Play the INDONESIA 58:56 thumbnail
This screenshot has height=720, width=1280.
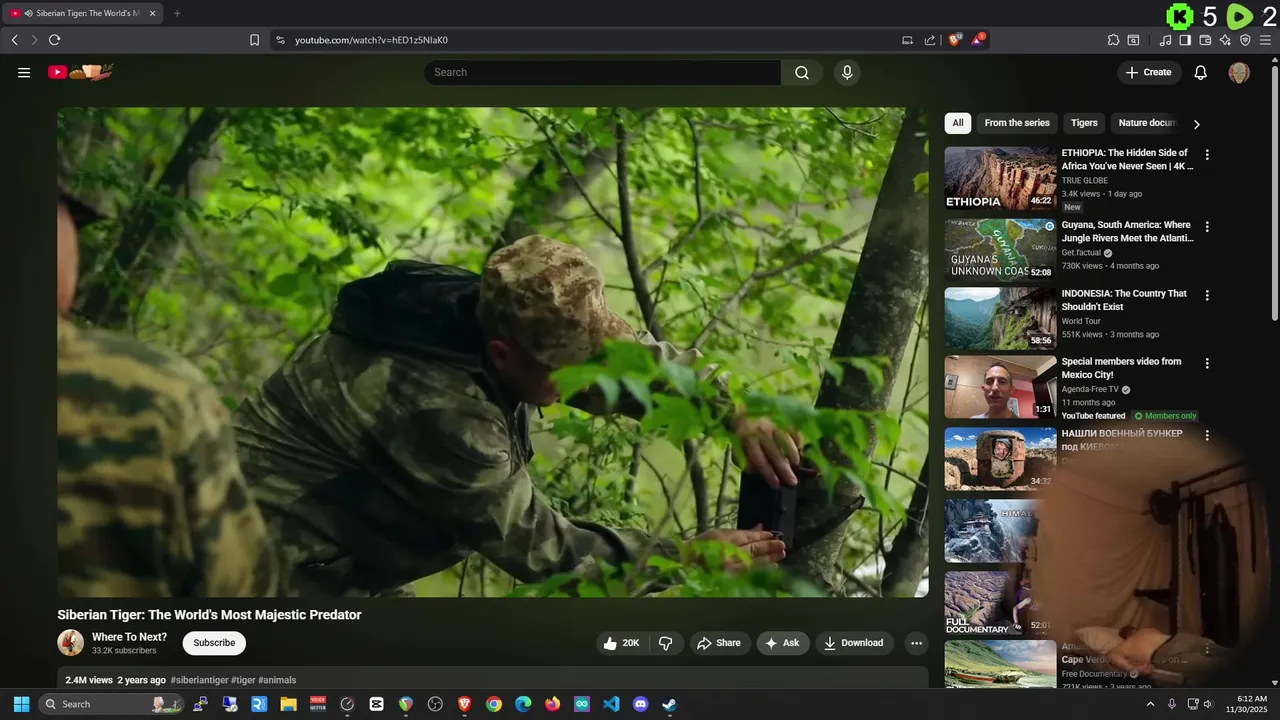pyautogui.click(x=1000, y=318)
